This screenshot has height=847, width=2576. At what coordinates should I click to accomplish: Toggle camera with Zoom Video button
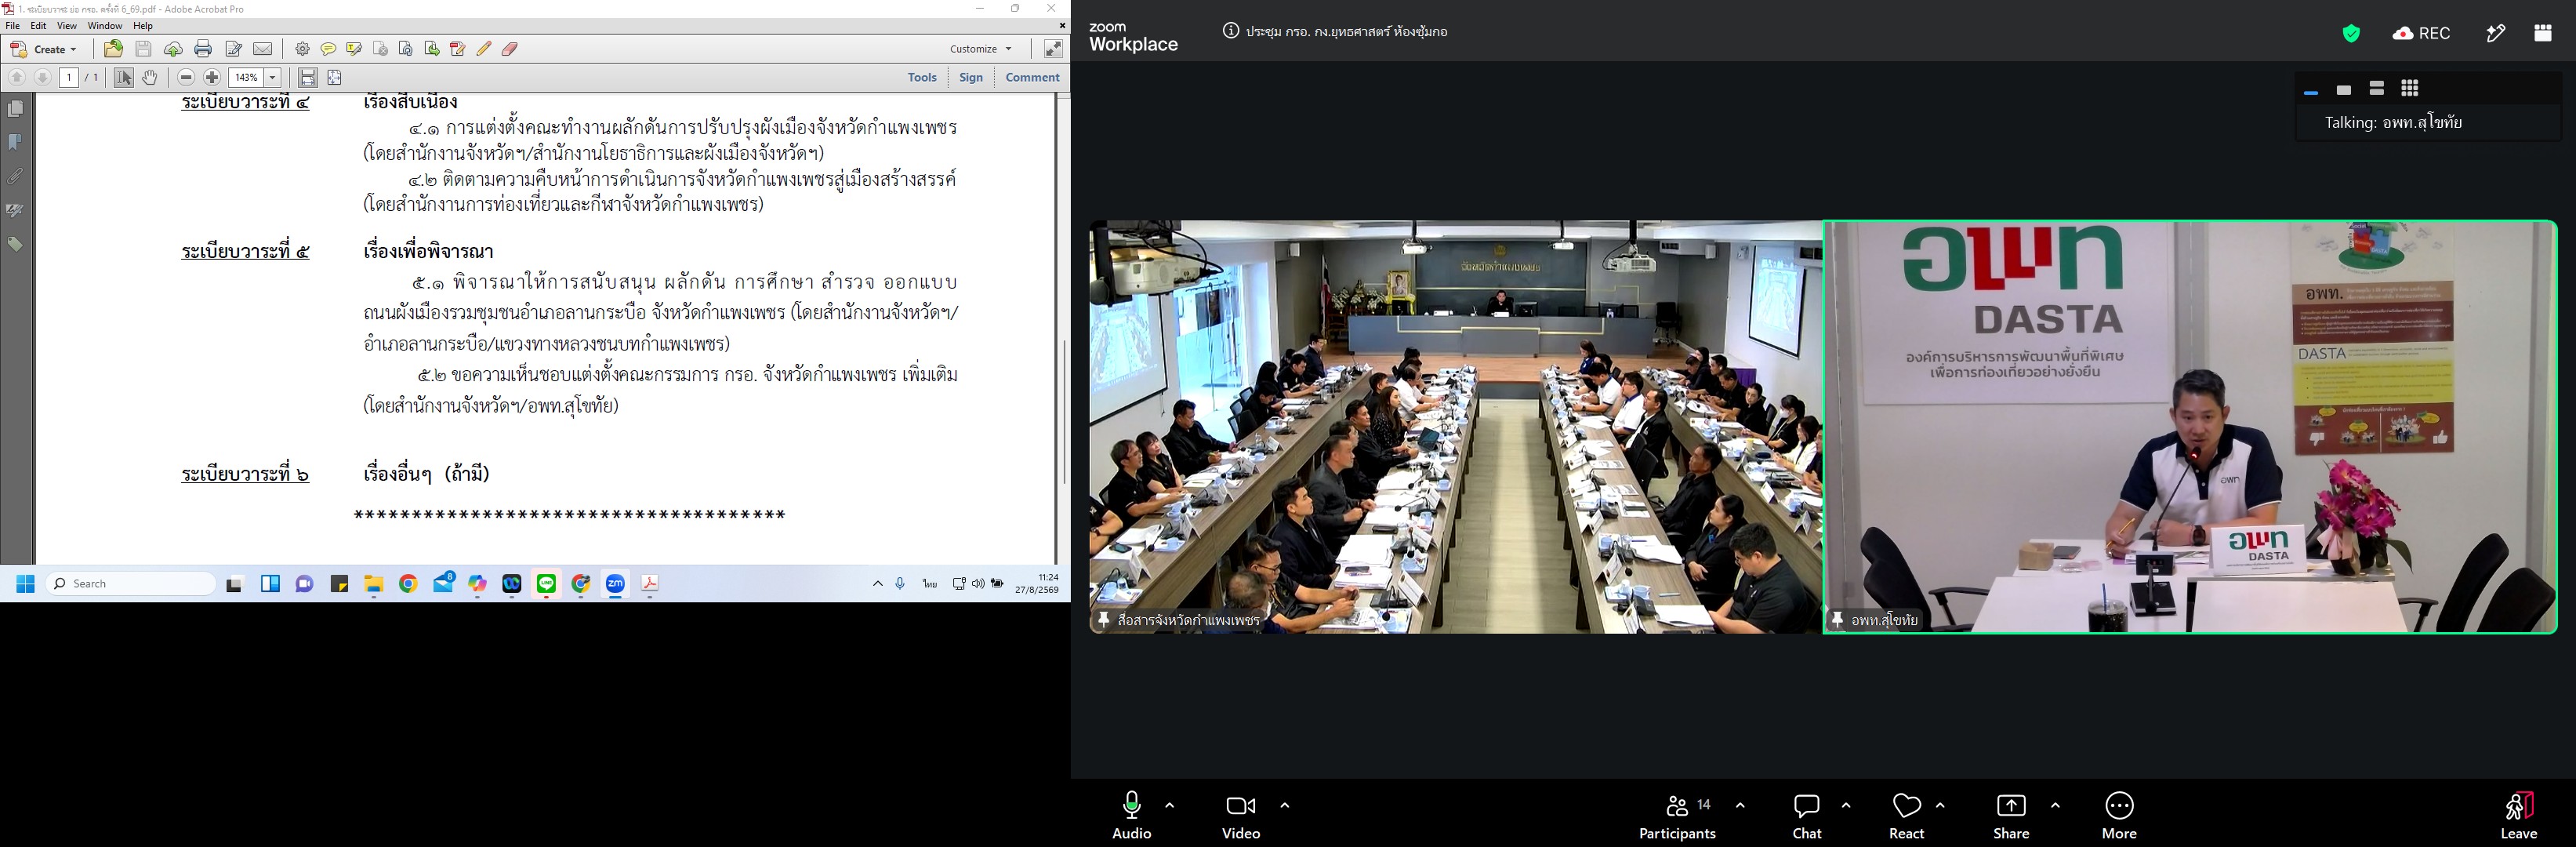(1241, 815)
